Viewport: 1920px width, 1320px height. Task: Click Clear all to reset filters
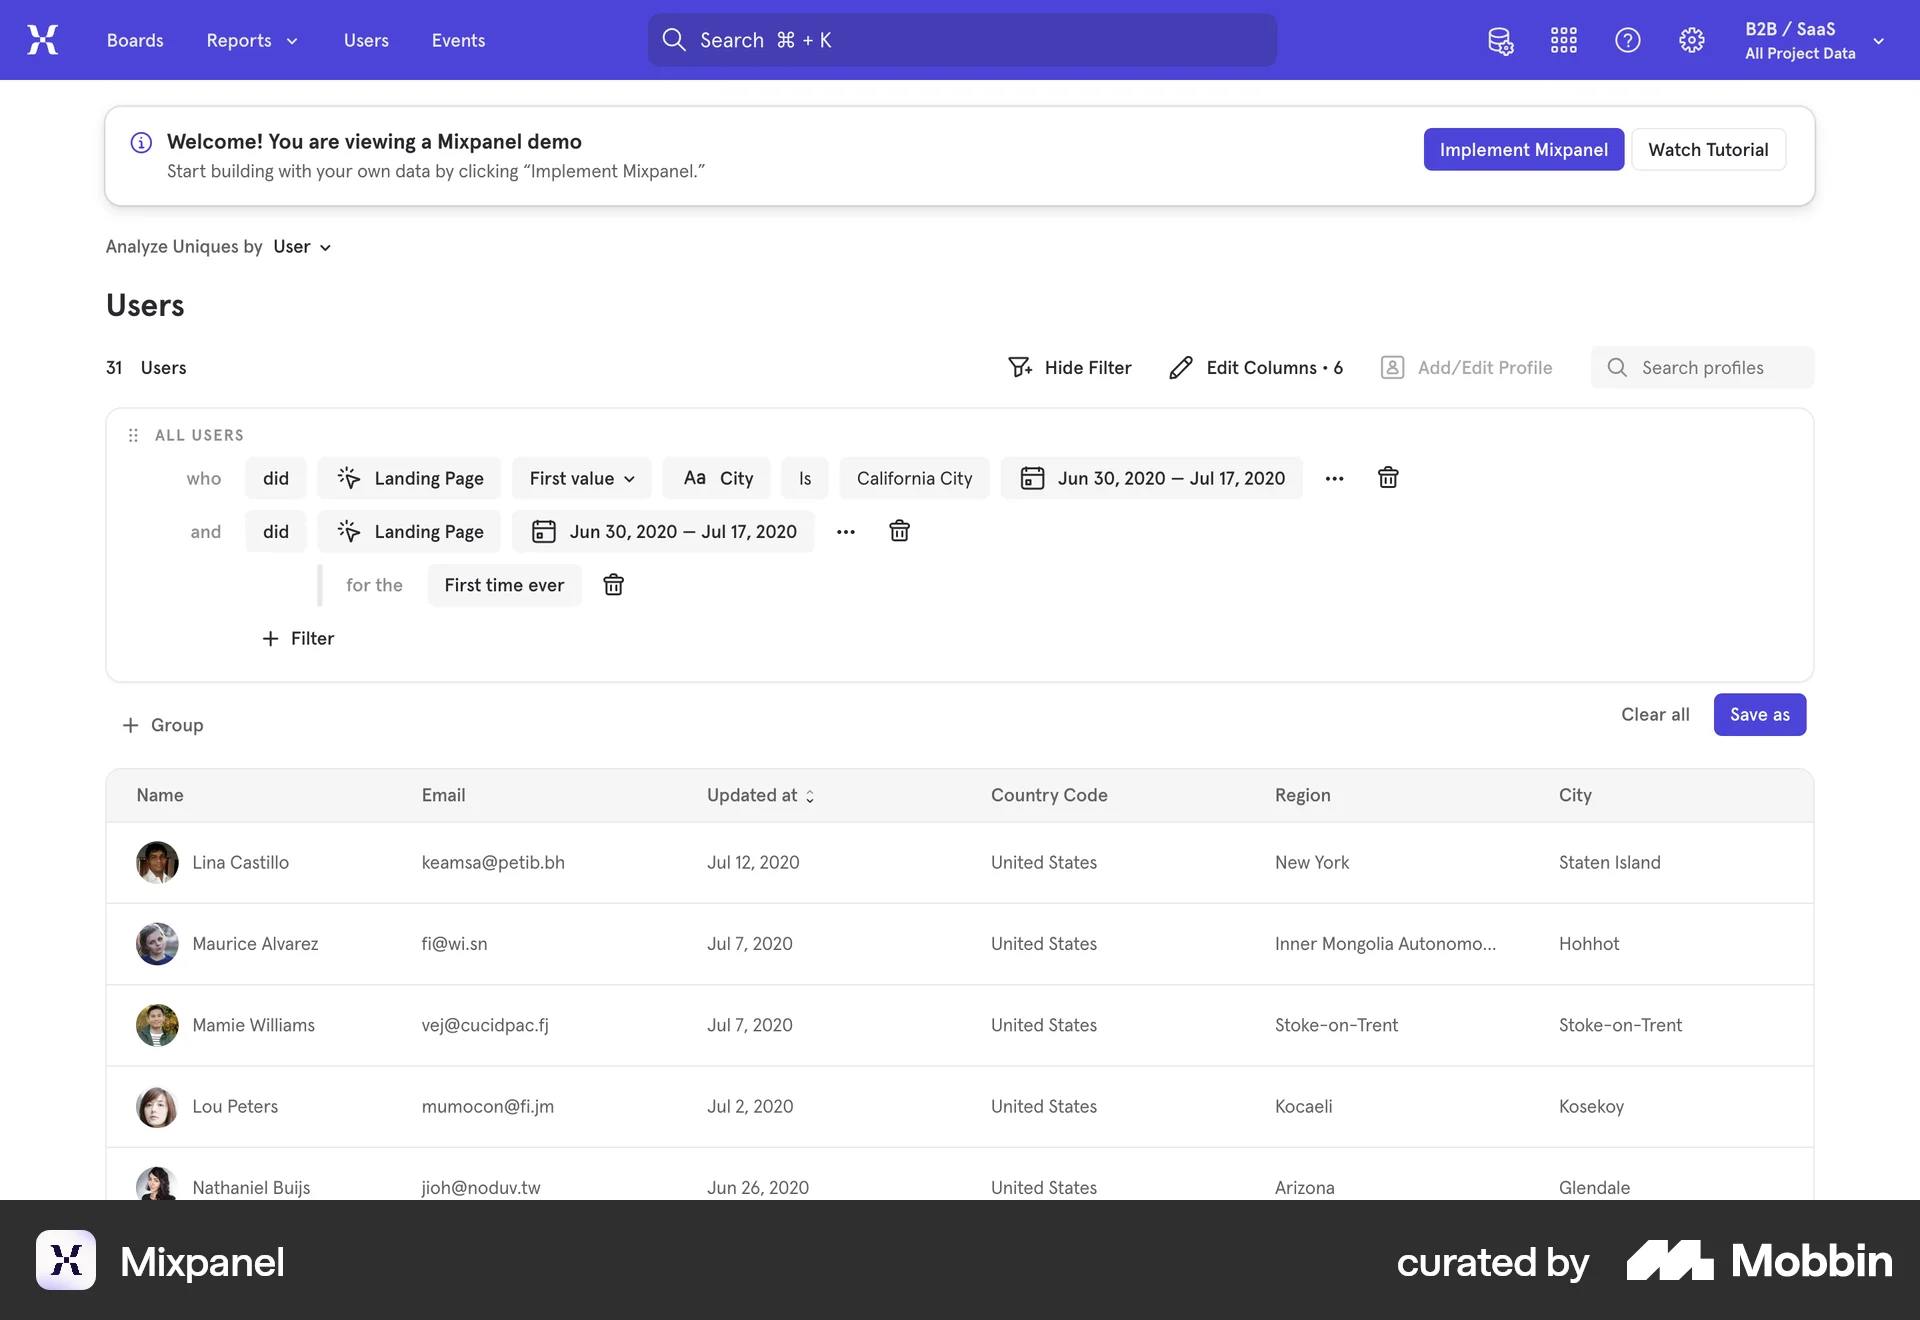[1654, 714]
